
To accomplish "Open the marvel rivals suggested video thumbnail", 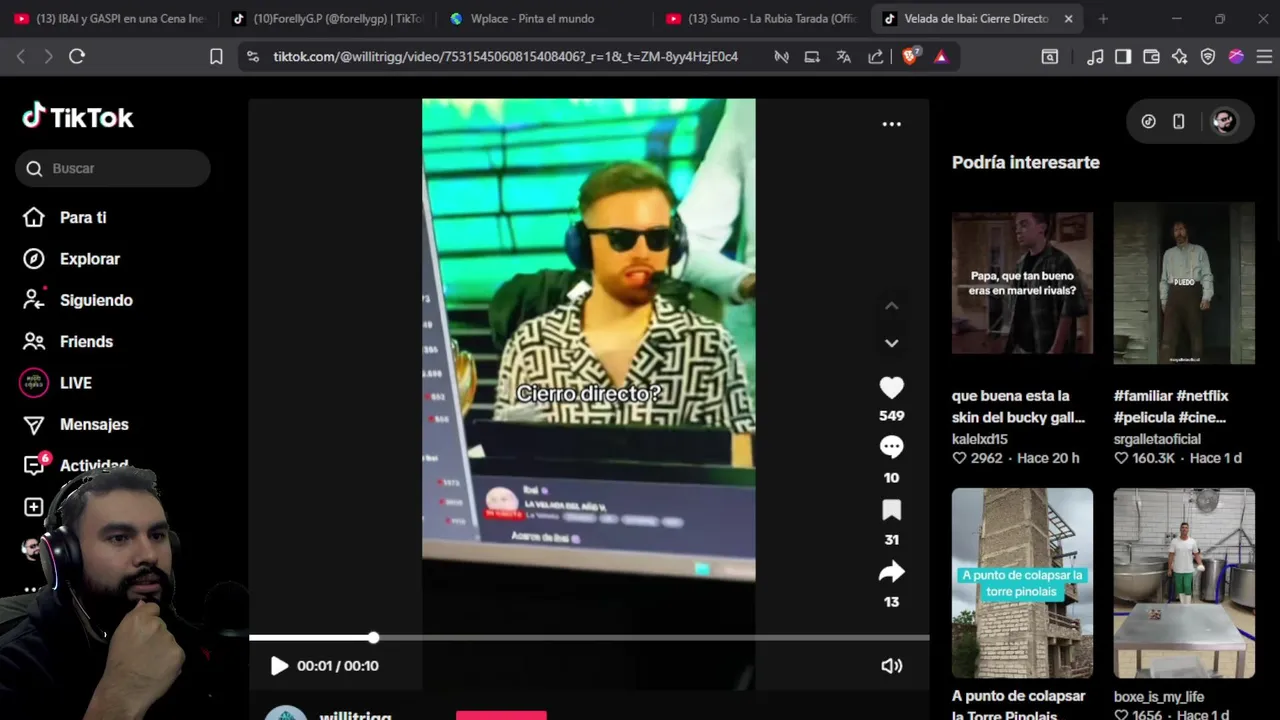I will click(1022, 283).
